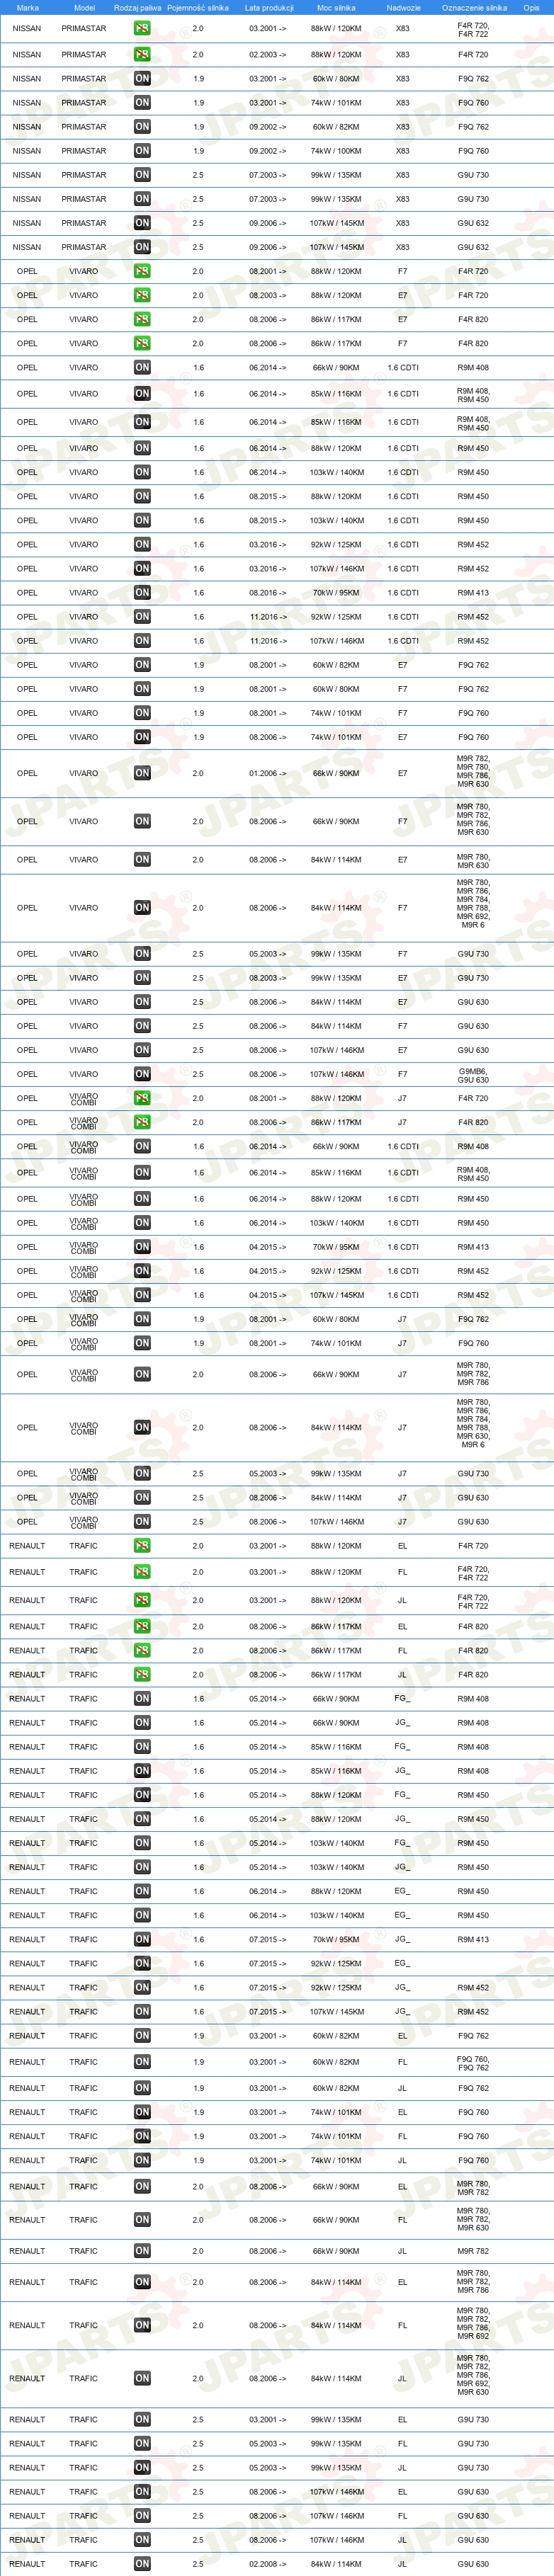Click the Oznaczenie silnika column header
Screen dimensions: 554x2576
[474, 7]
